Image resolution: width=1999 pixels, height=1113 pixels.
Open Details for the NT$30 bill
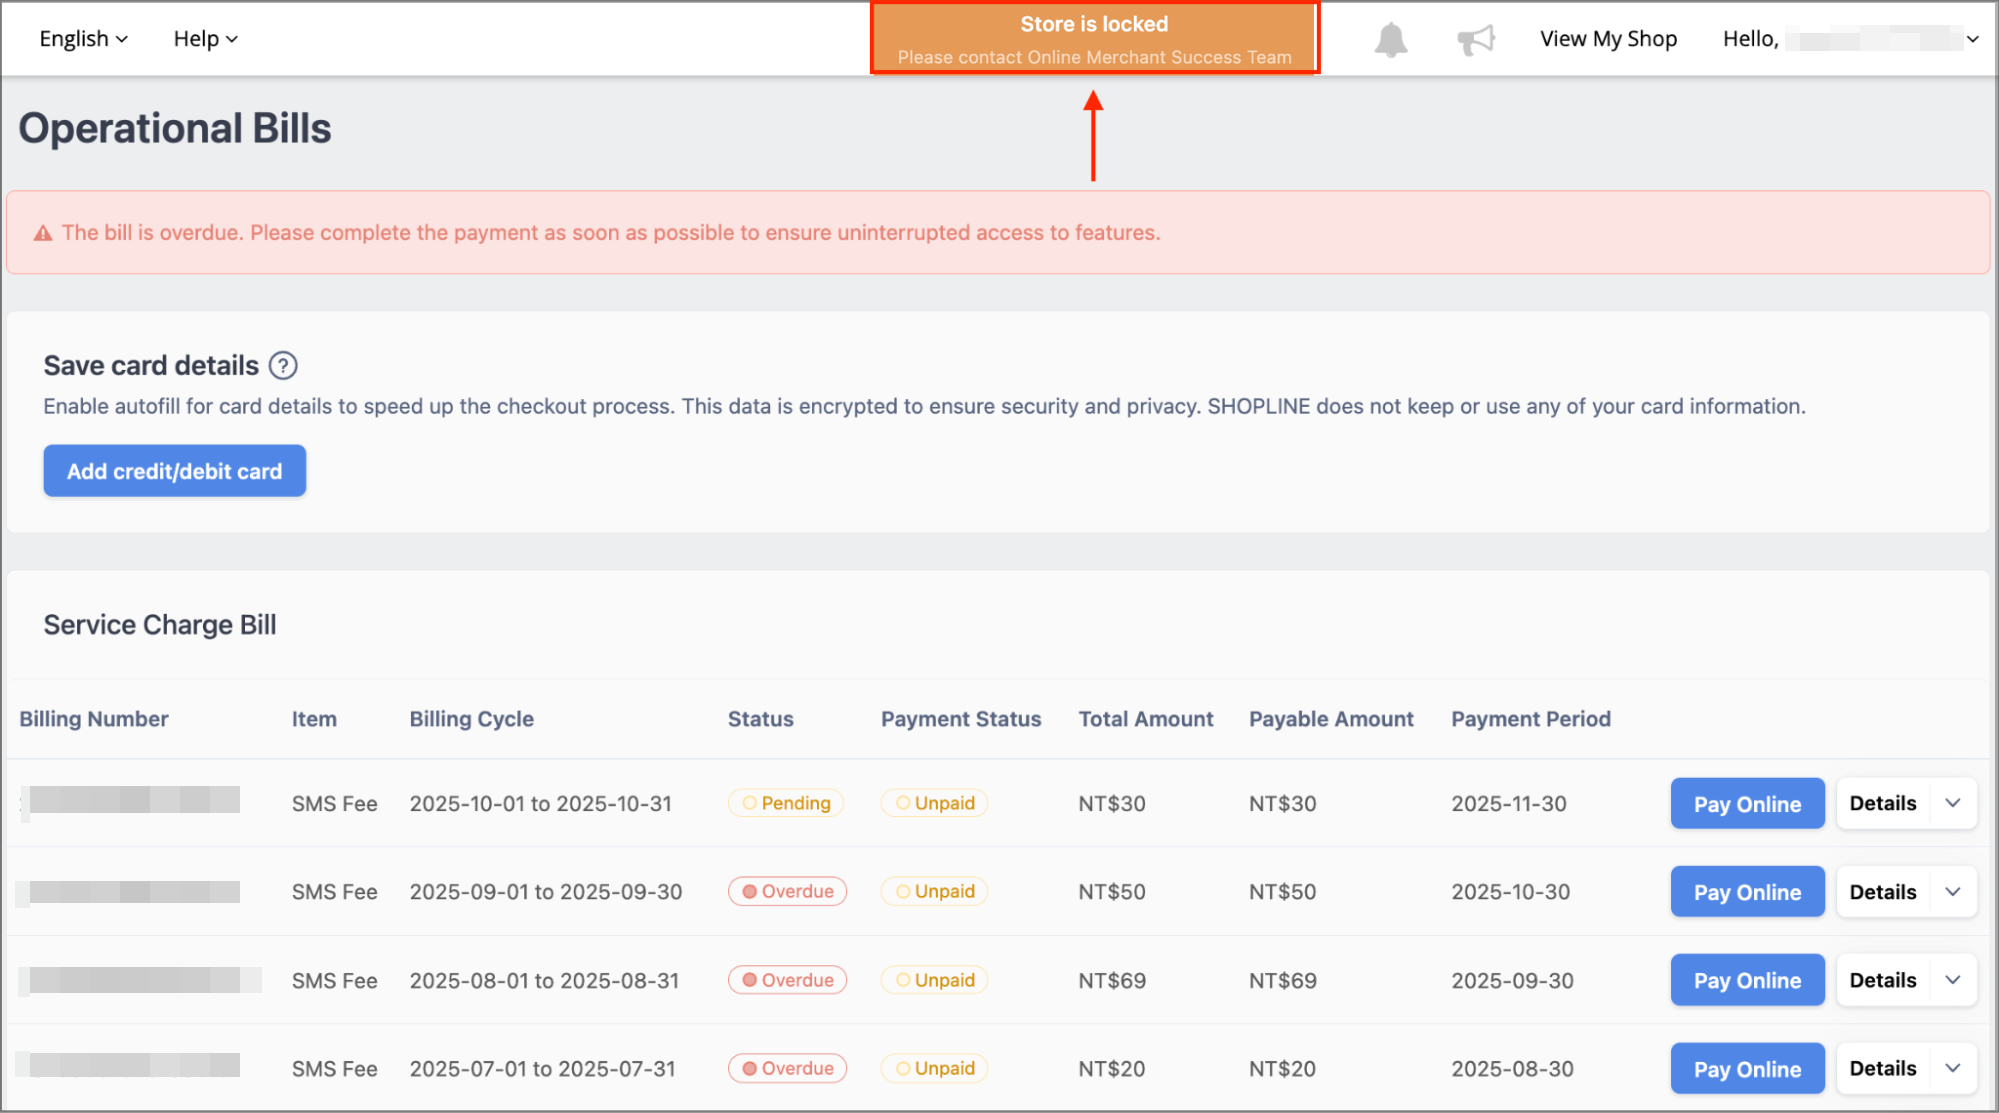point(1883,803)
